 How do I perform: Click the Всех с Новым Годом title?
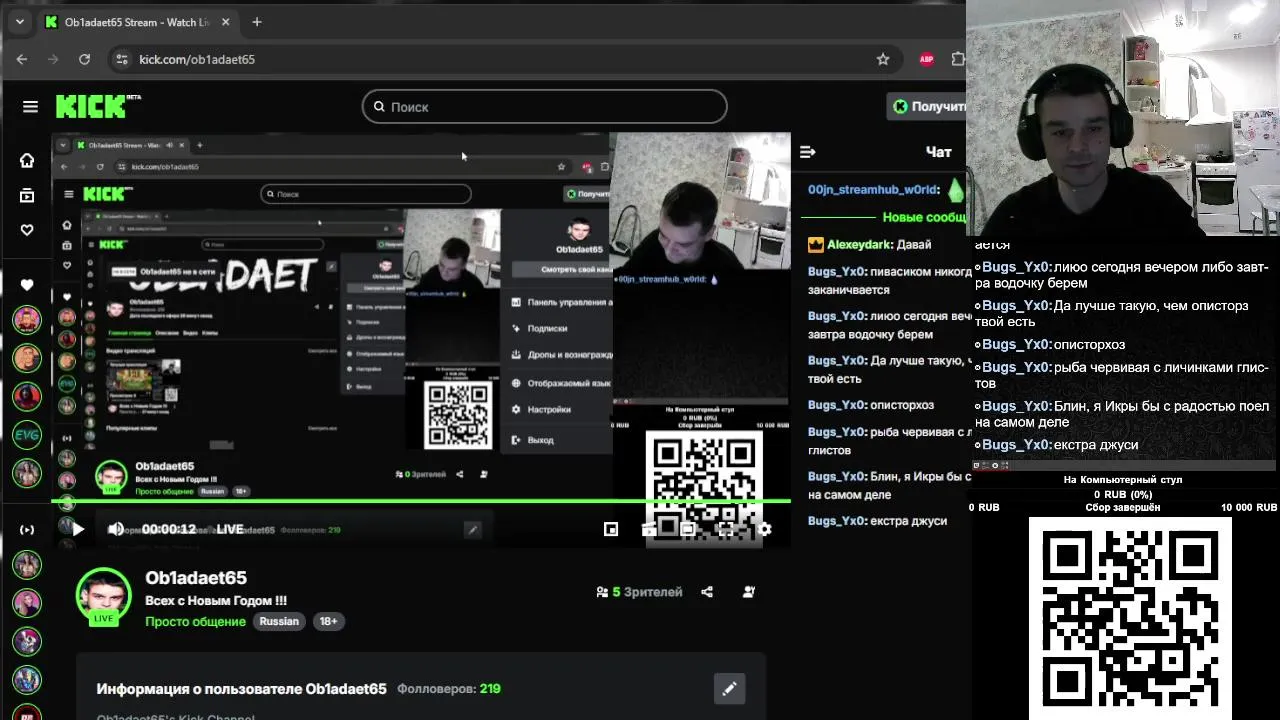216,600
